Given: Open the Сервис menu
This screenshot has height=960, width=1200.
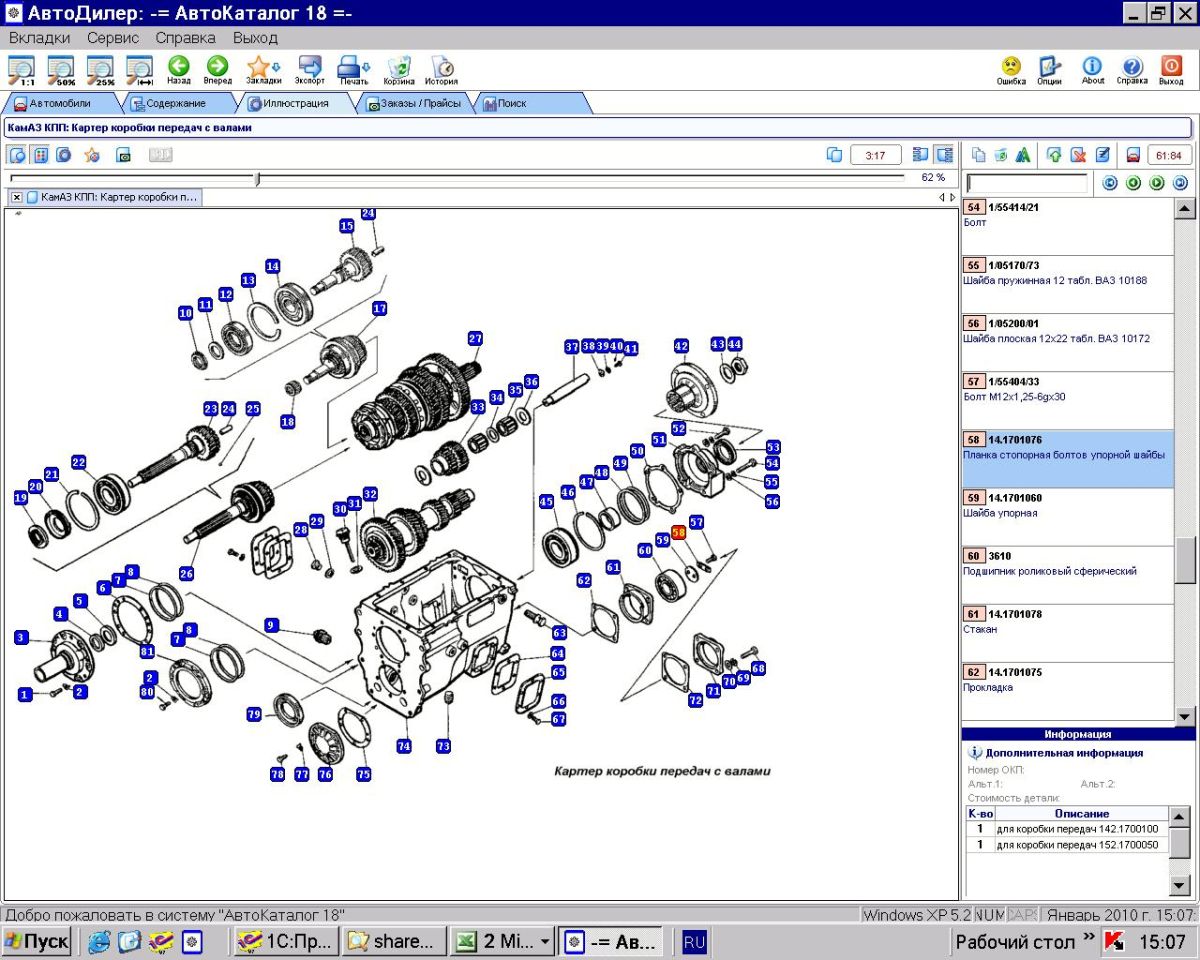Looking at the screenshot, I should click(113, 38).
